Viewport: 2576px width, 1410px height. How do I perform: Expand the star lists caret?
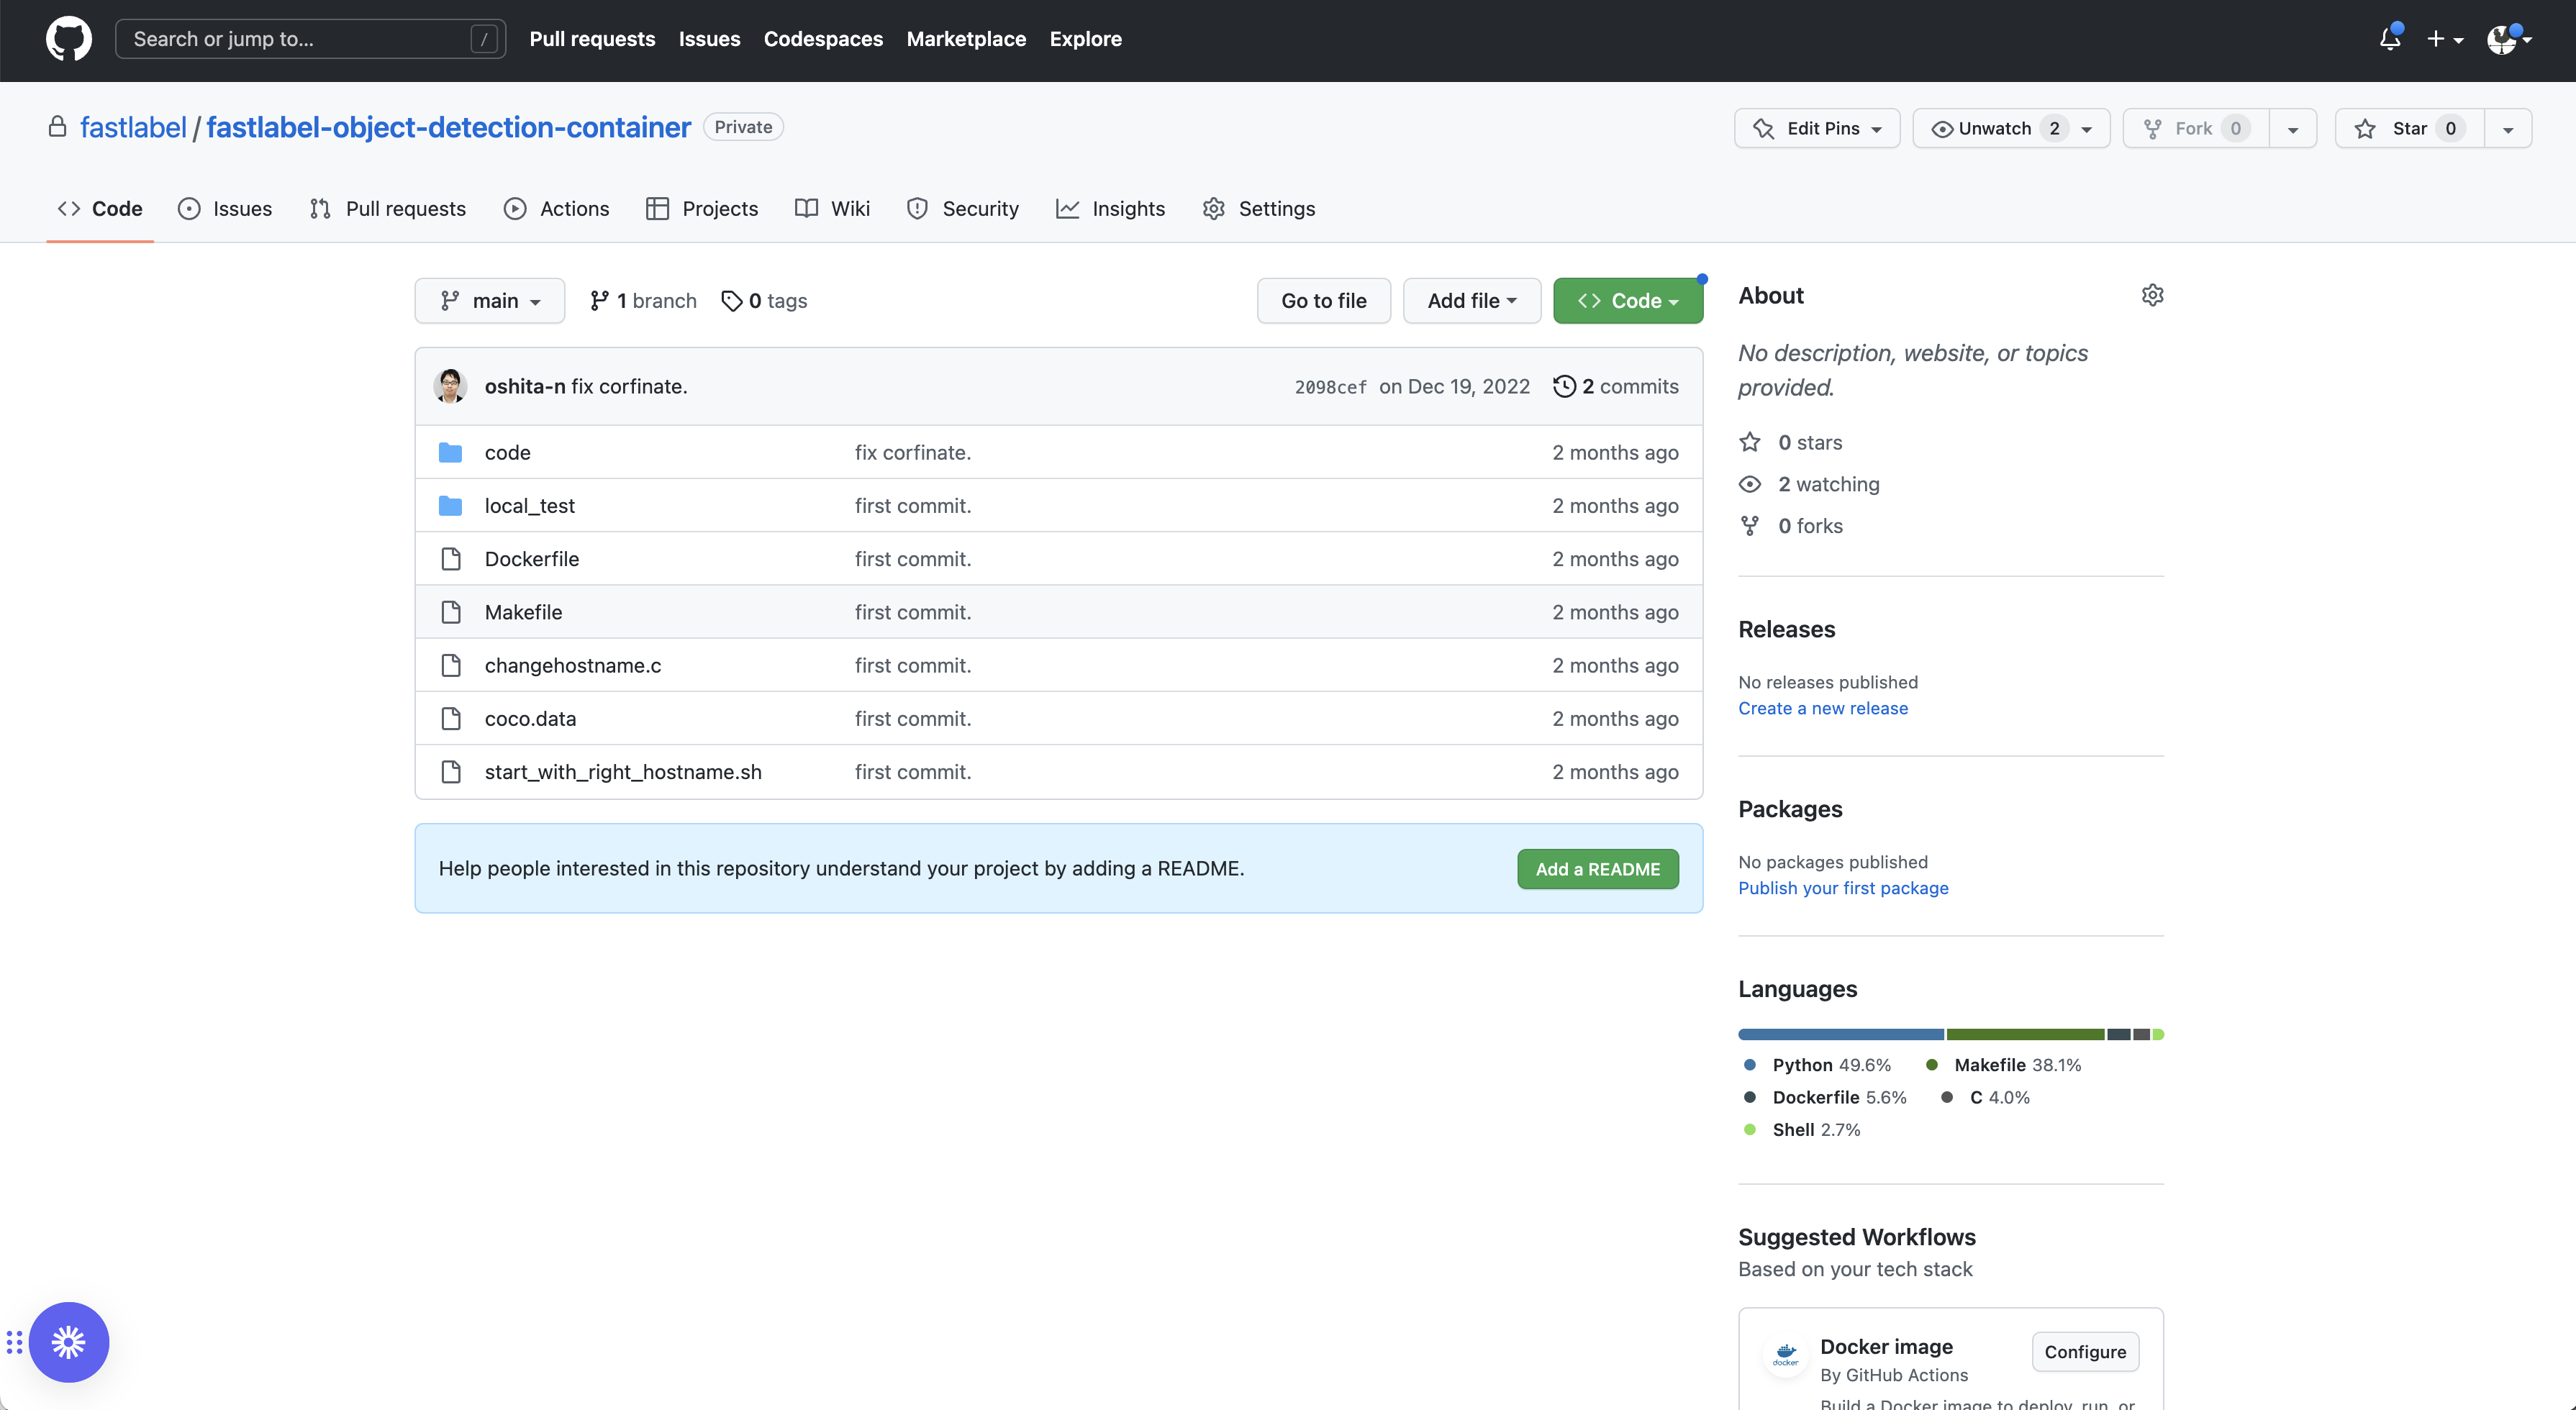click(2508, 129)
